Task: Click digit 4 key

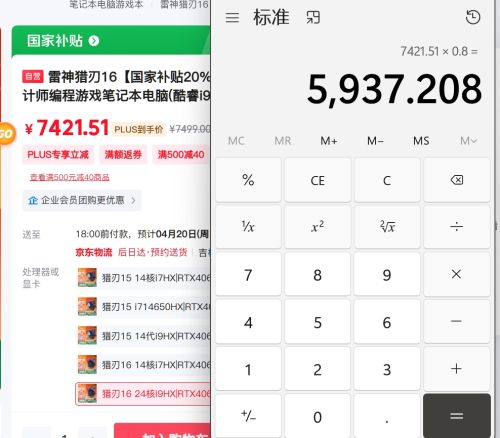Action: 248,322
